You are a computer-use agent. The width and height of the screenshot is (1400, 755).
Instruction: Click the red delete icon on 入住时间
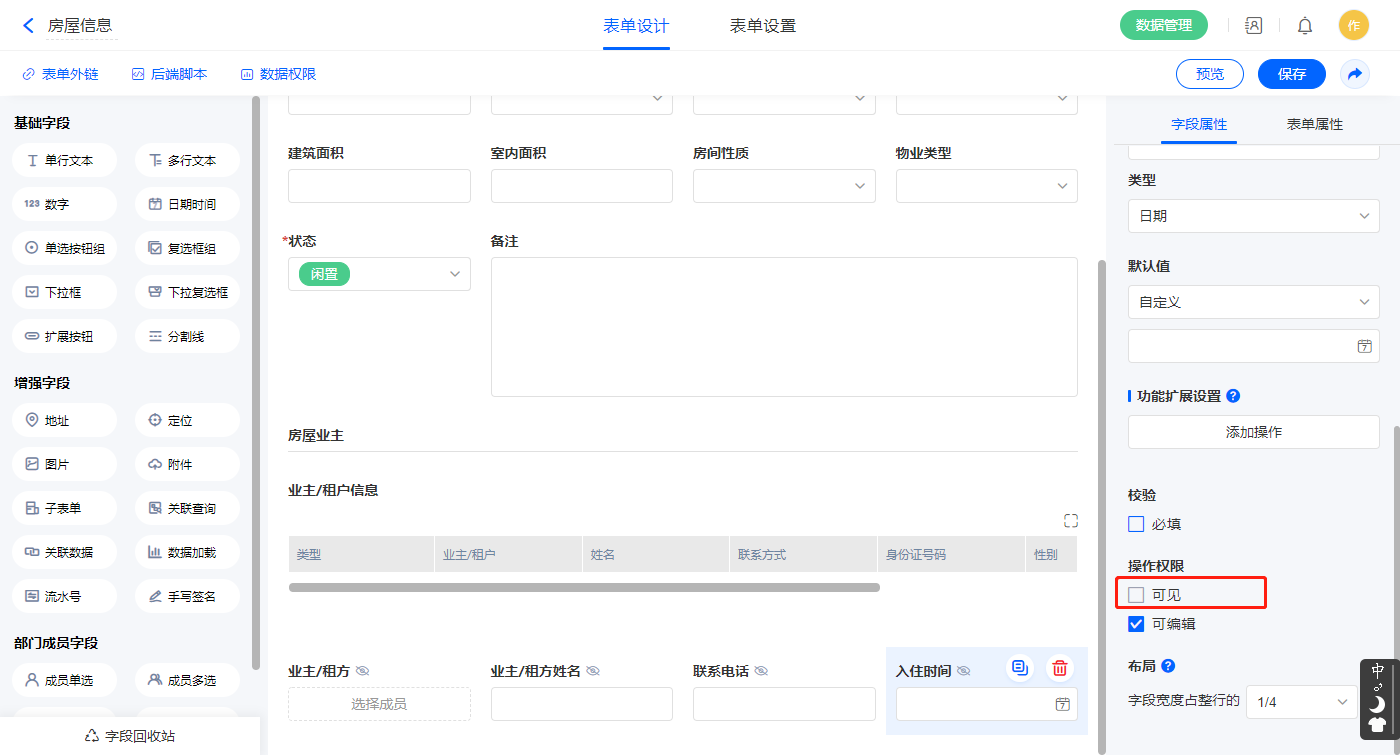coord(1059,668)
